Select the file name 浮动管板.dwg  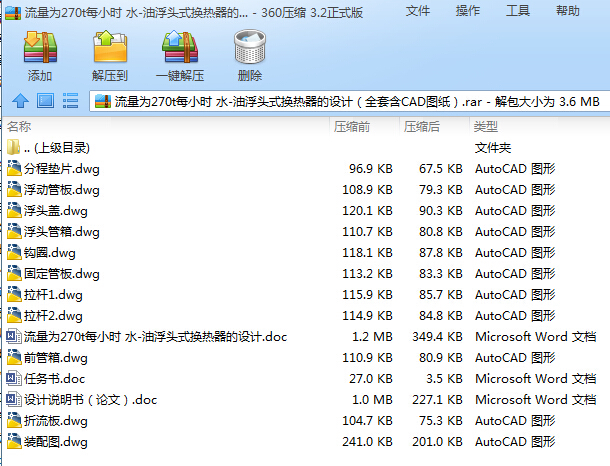tap(62, 190)
